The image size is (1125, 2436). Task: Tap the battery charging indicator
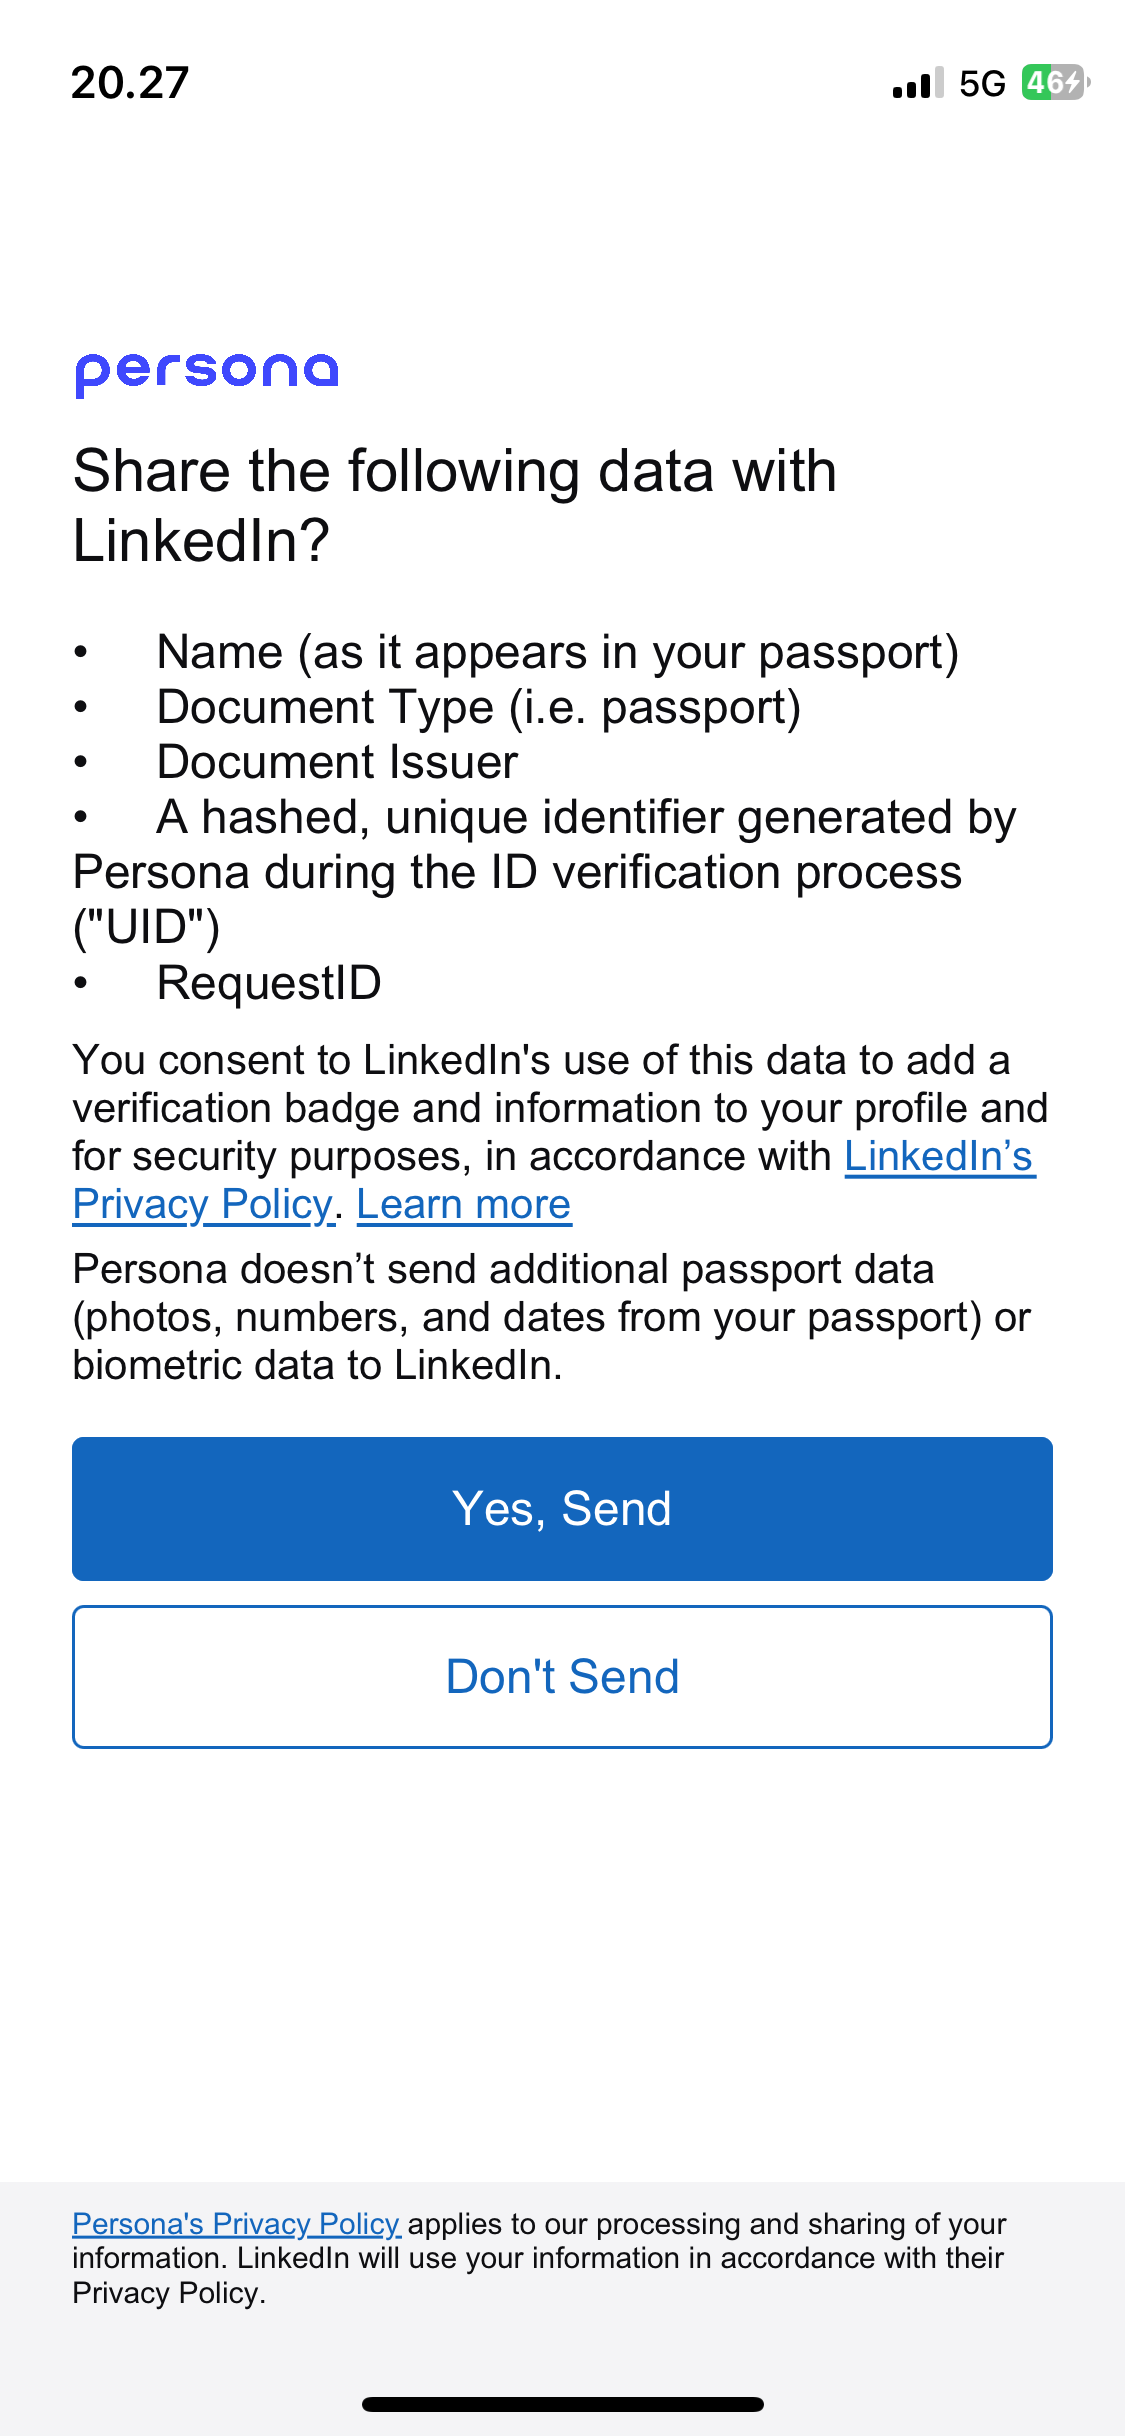(x=1054, y=82)
